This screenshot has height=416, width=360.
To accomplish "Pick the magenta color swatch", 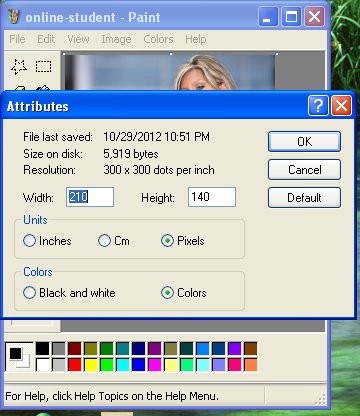I will click(154, 365).
